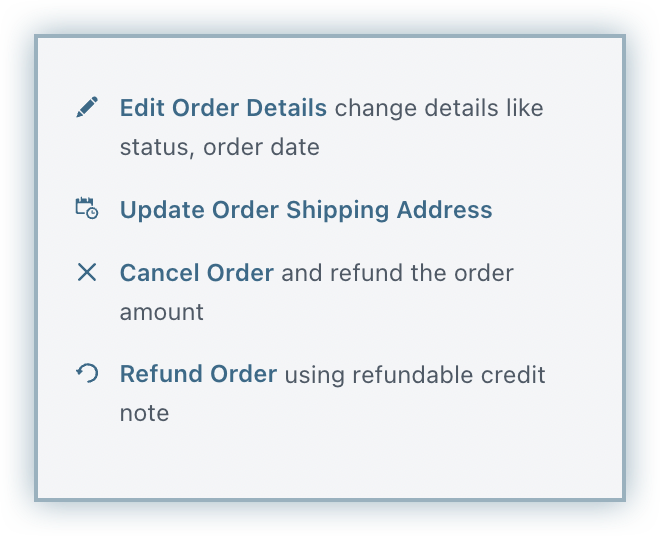The width and height of the screenshot is (660, 536).
Task: Click the pencil edit icon
Action: pyautogui.click(x=87, y=107)
